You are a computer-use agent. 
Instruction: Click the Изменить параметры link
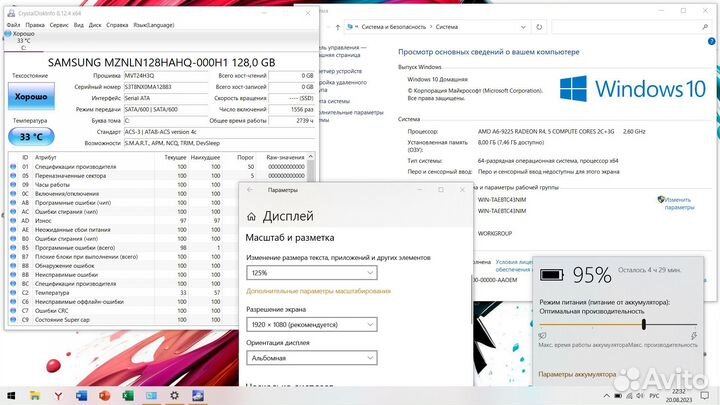[x=679, y=203]
